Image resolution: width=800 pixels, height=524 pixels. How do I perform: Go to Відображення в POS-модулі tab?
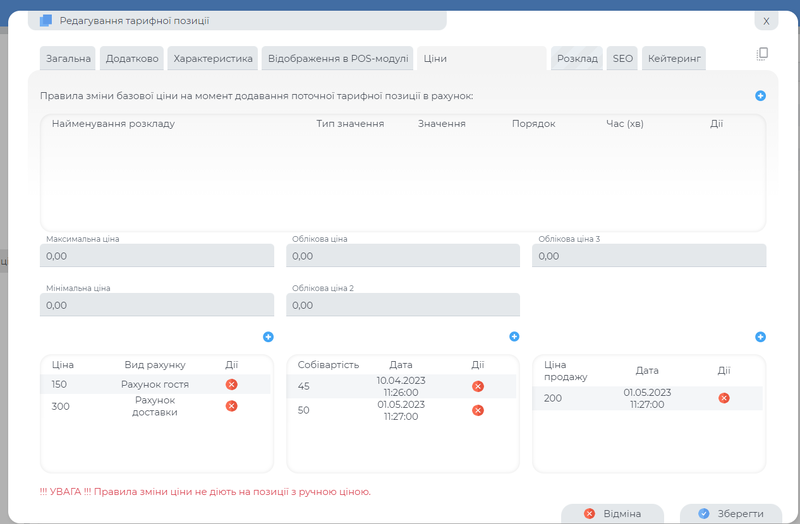338,59
